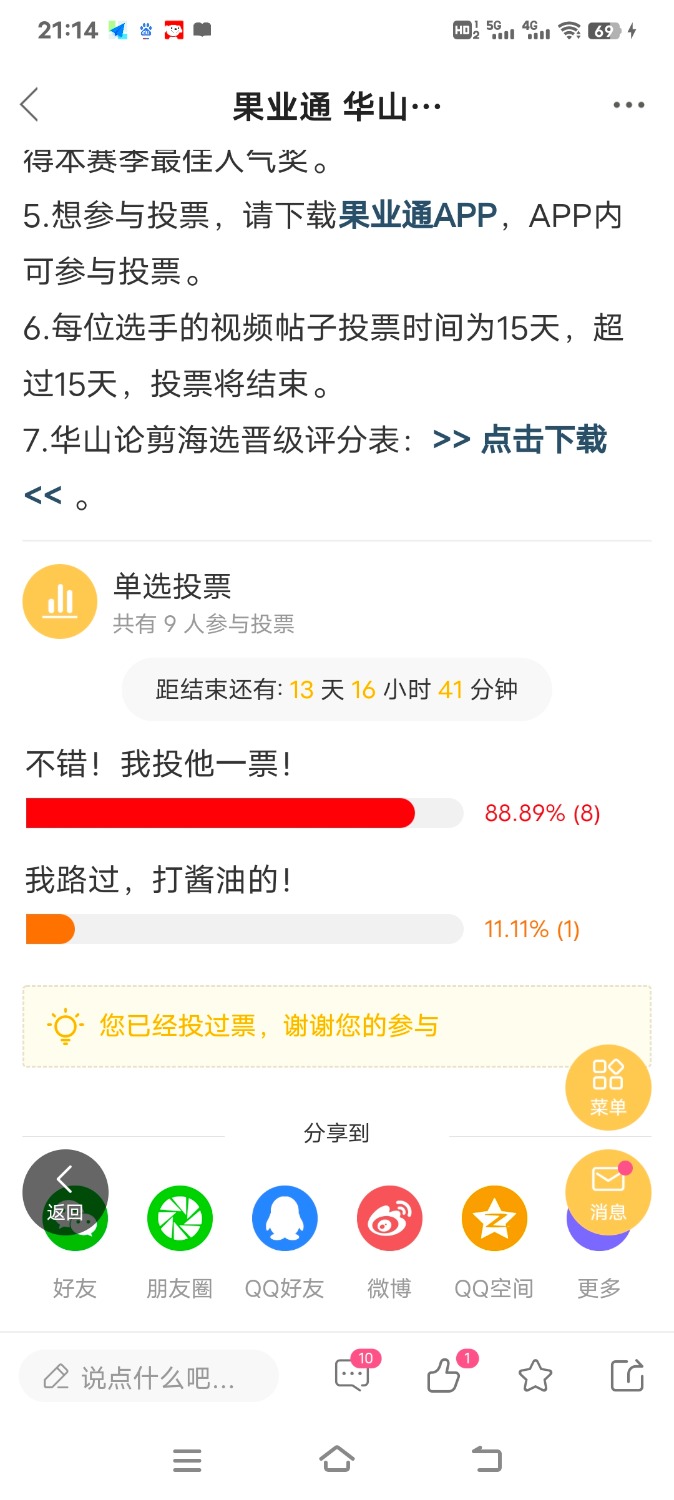Select poll option 不错！我投他一票！
Image resolution: width=674 pixels, height=1500 pixels.
click(x=158, y=765)
